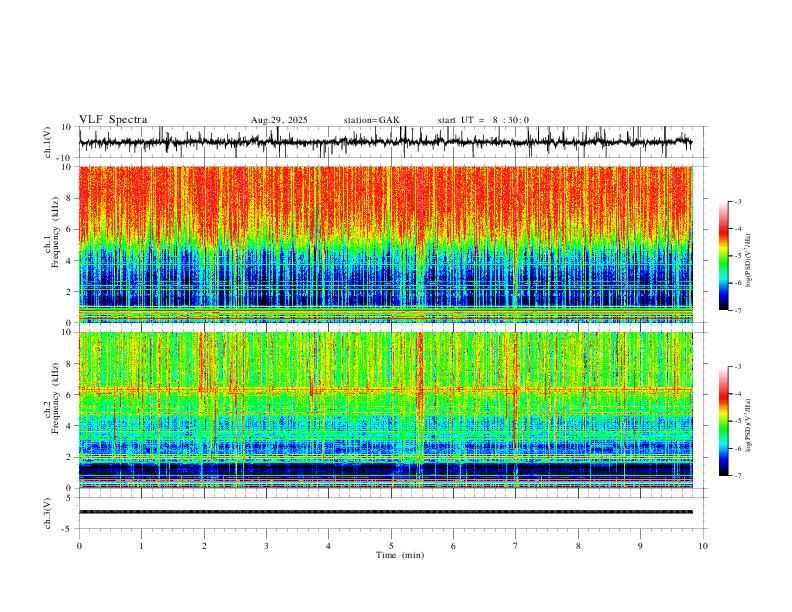
Task: Click time axis tick label '0'
Action: pos(79,546)
